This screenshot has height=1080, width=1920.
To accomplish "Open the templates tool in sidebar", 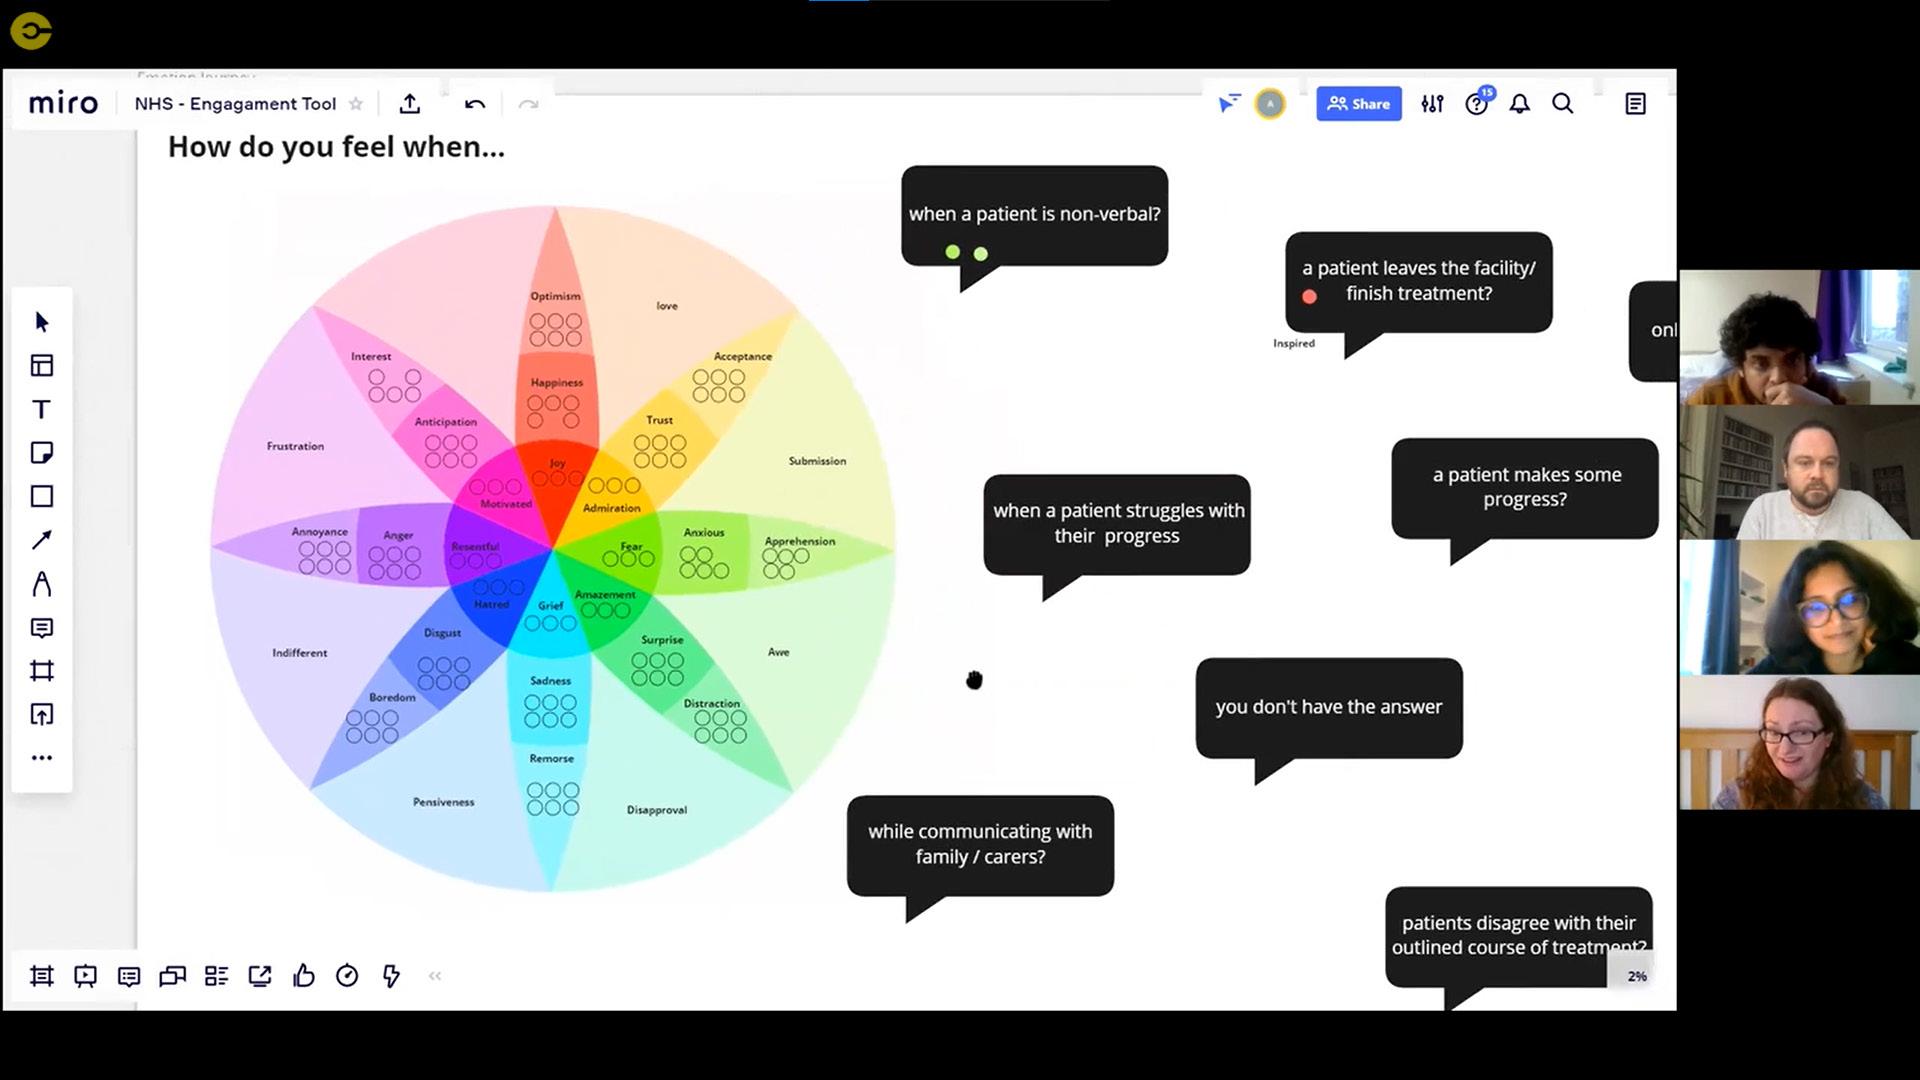I will (41, 366).
